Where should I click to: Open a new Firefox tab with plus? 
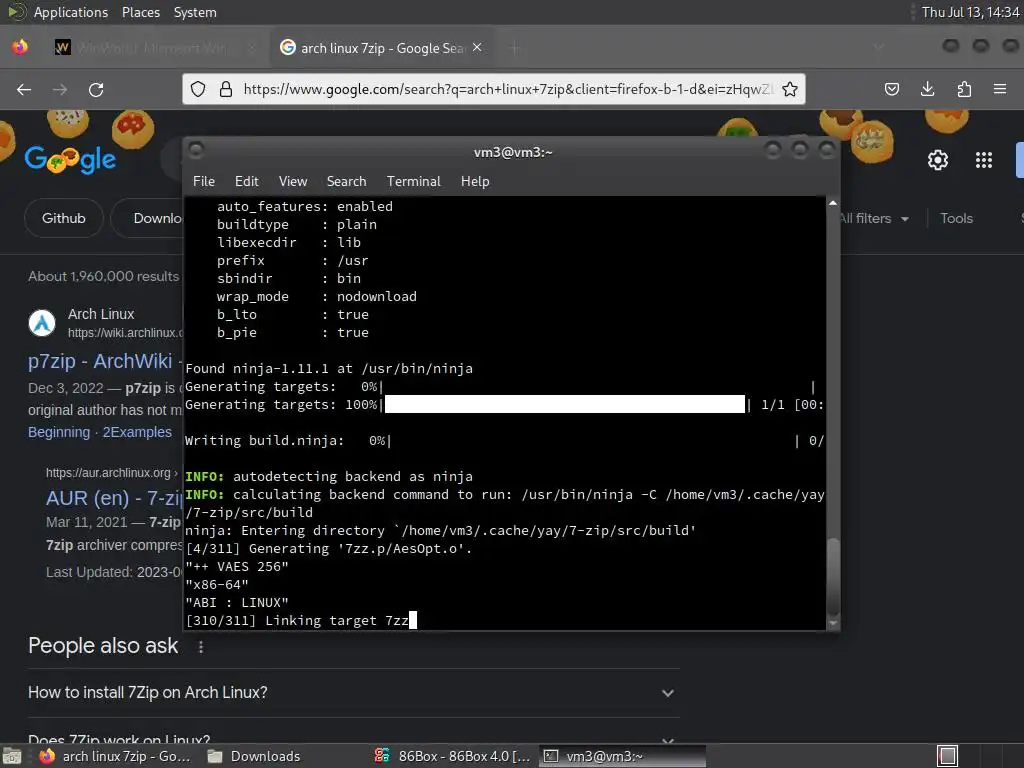pos(515,48)
